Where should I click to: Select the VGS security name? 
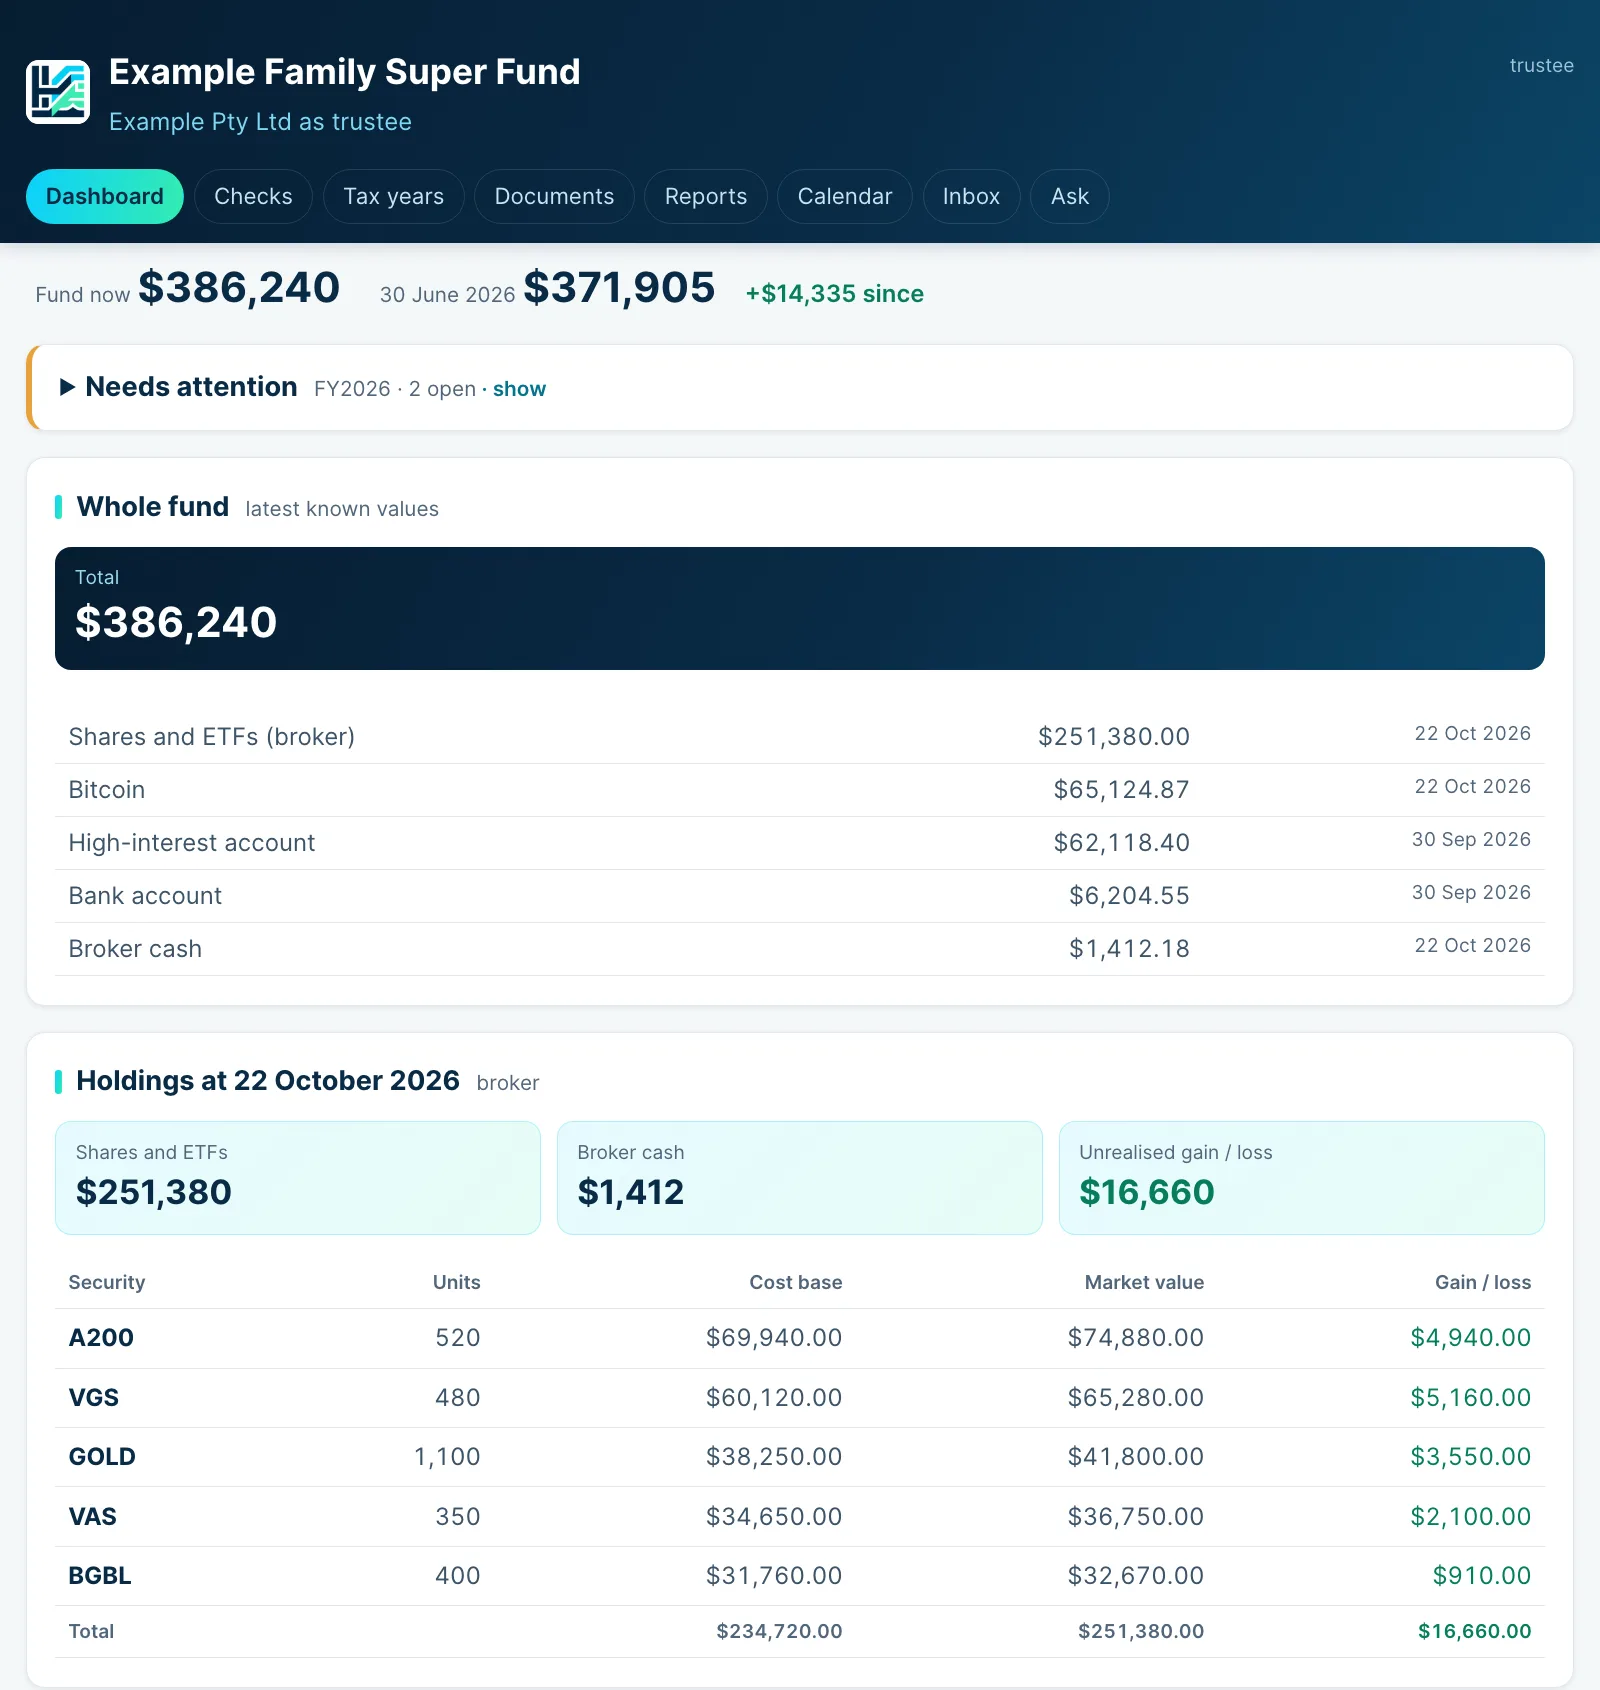[x=94, y=1398]
